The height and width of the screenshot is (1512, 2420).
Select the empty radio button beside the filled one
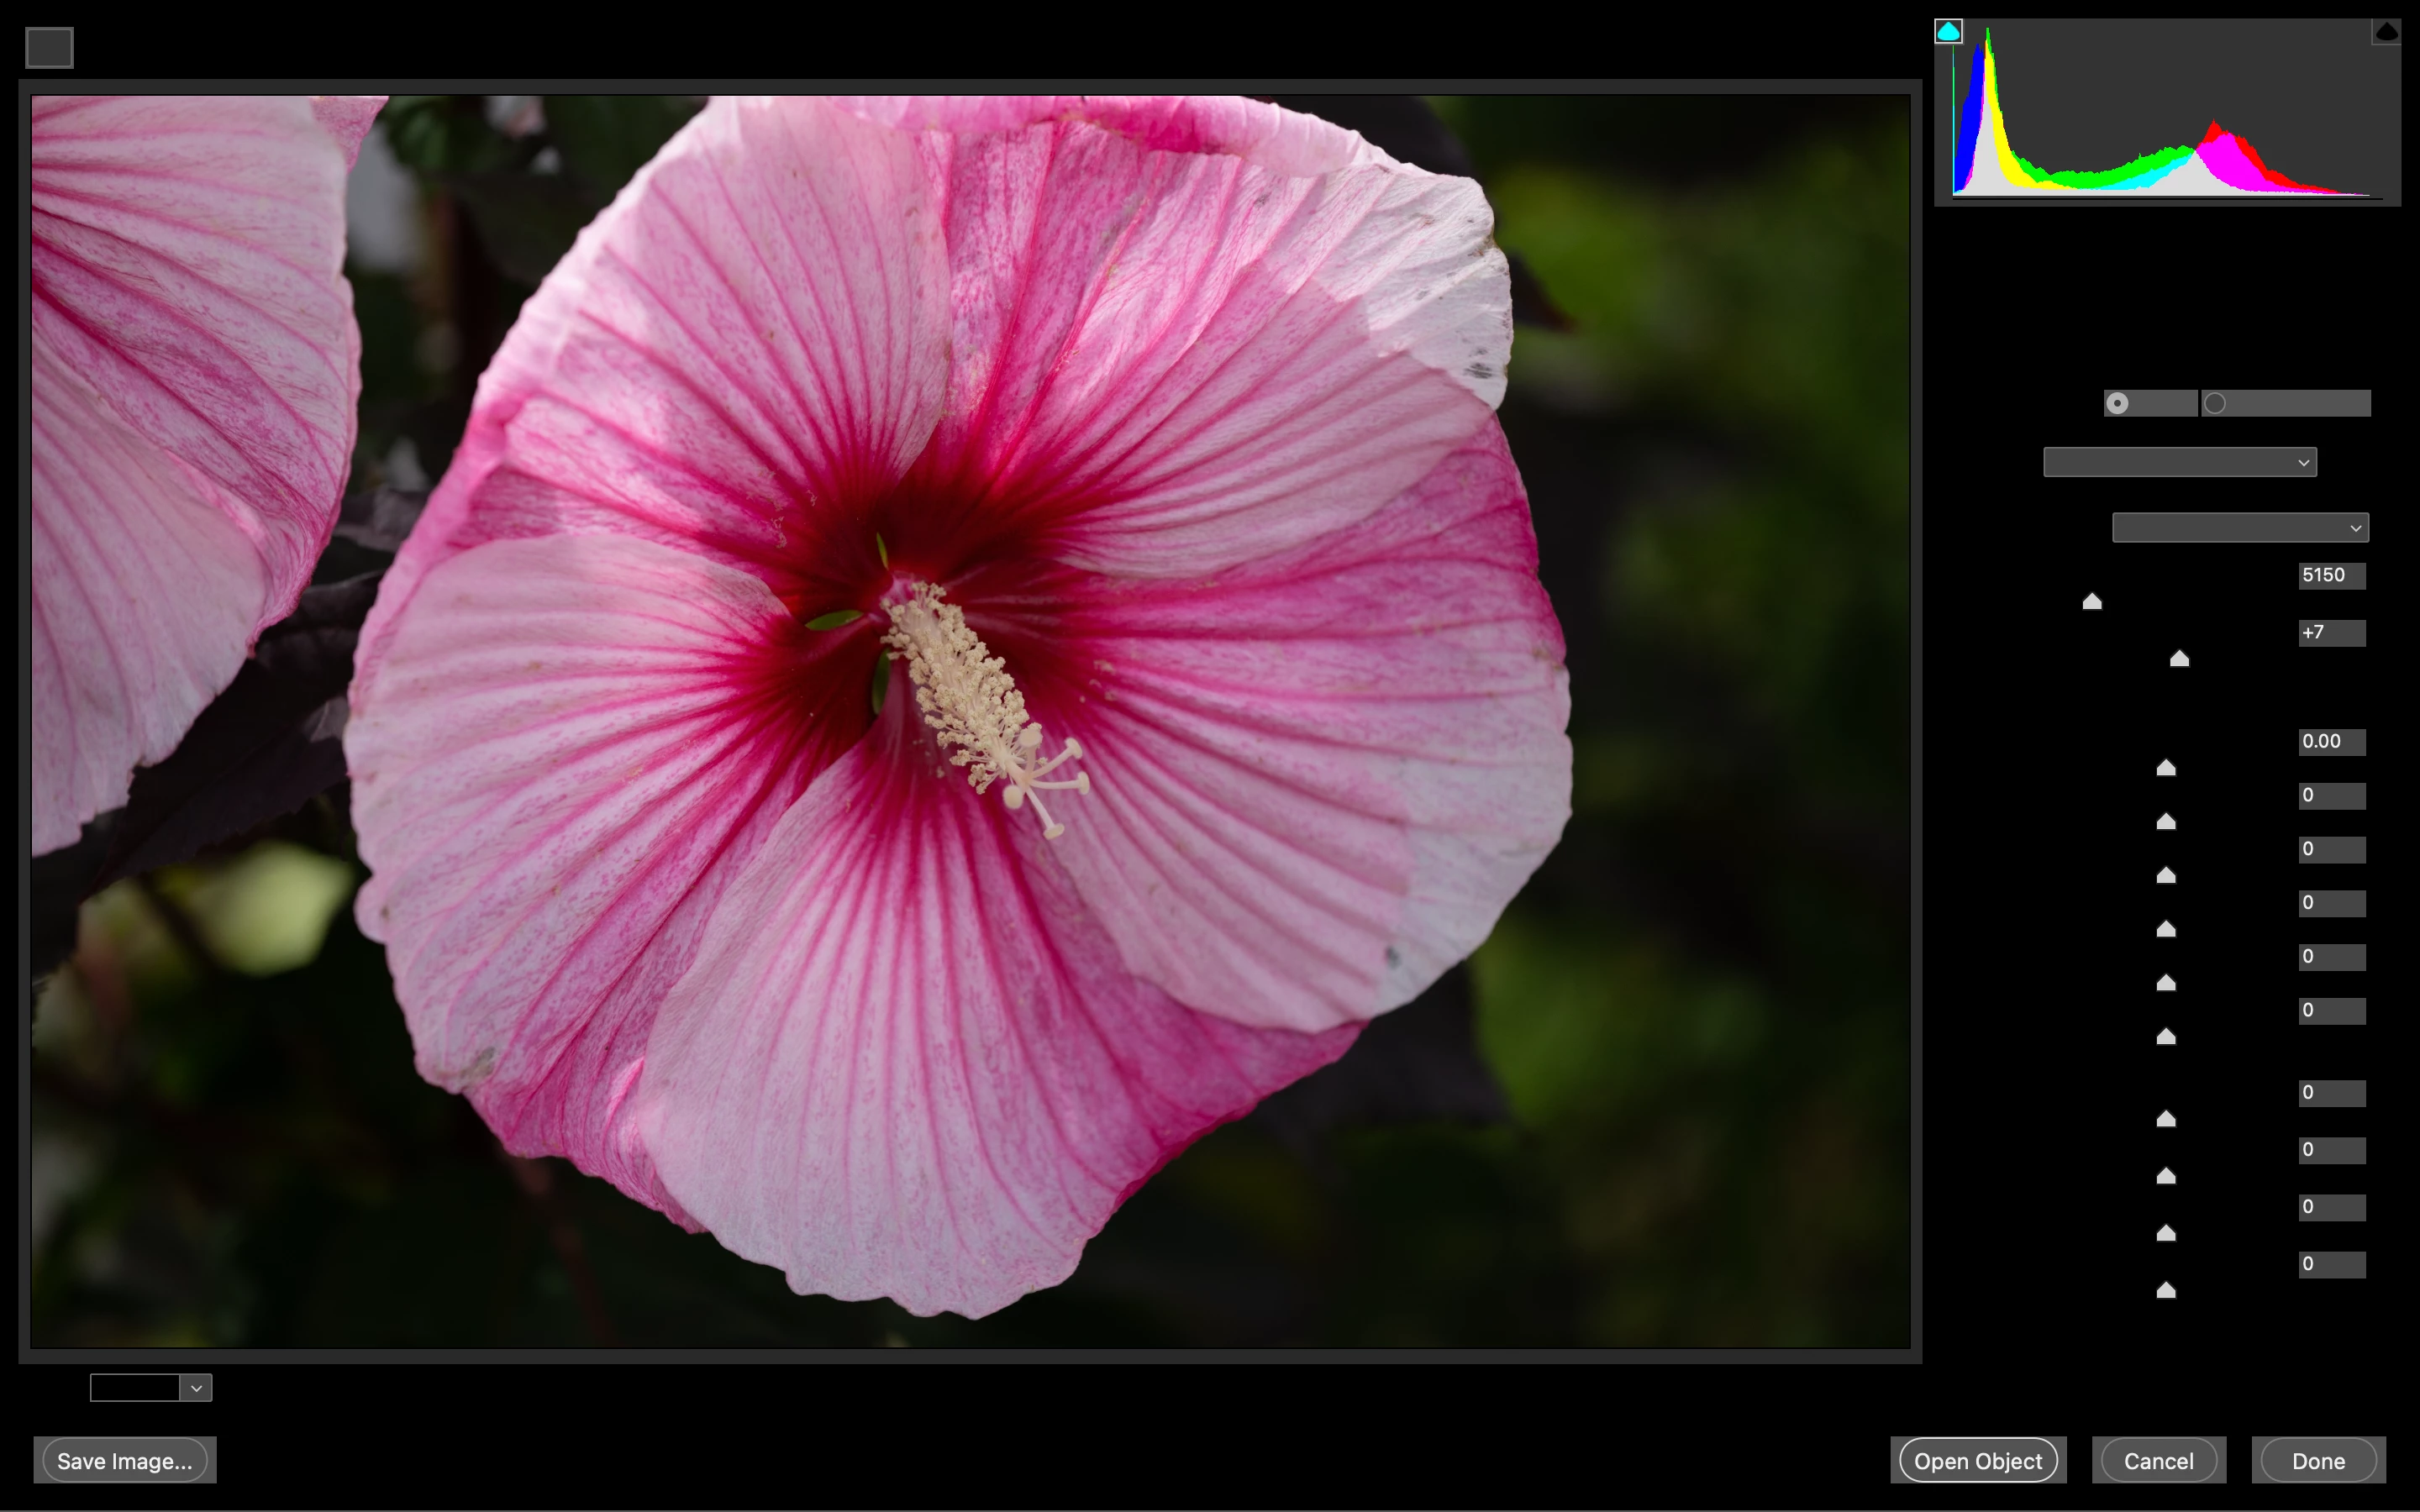tap(2215, 403)
